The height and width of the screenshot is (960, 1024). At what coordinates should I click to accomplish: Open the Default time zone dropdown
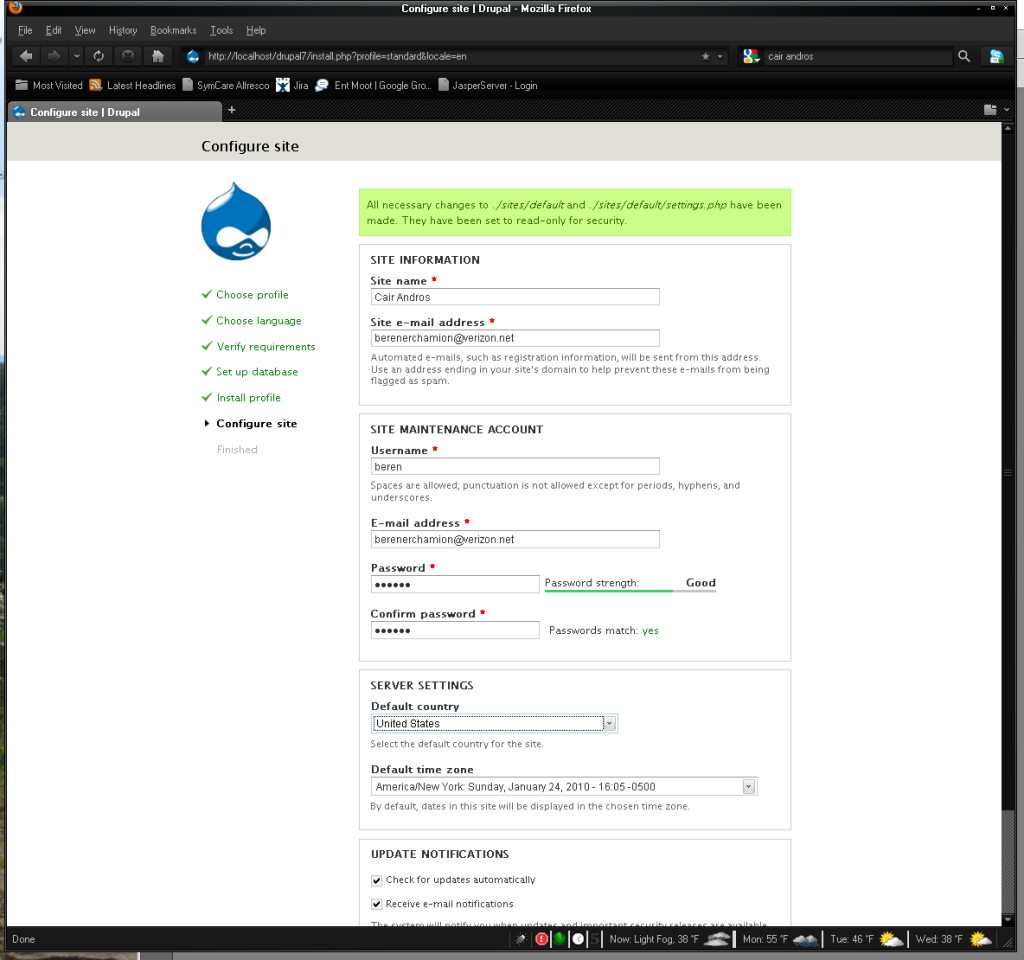(748, 786)
